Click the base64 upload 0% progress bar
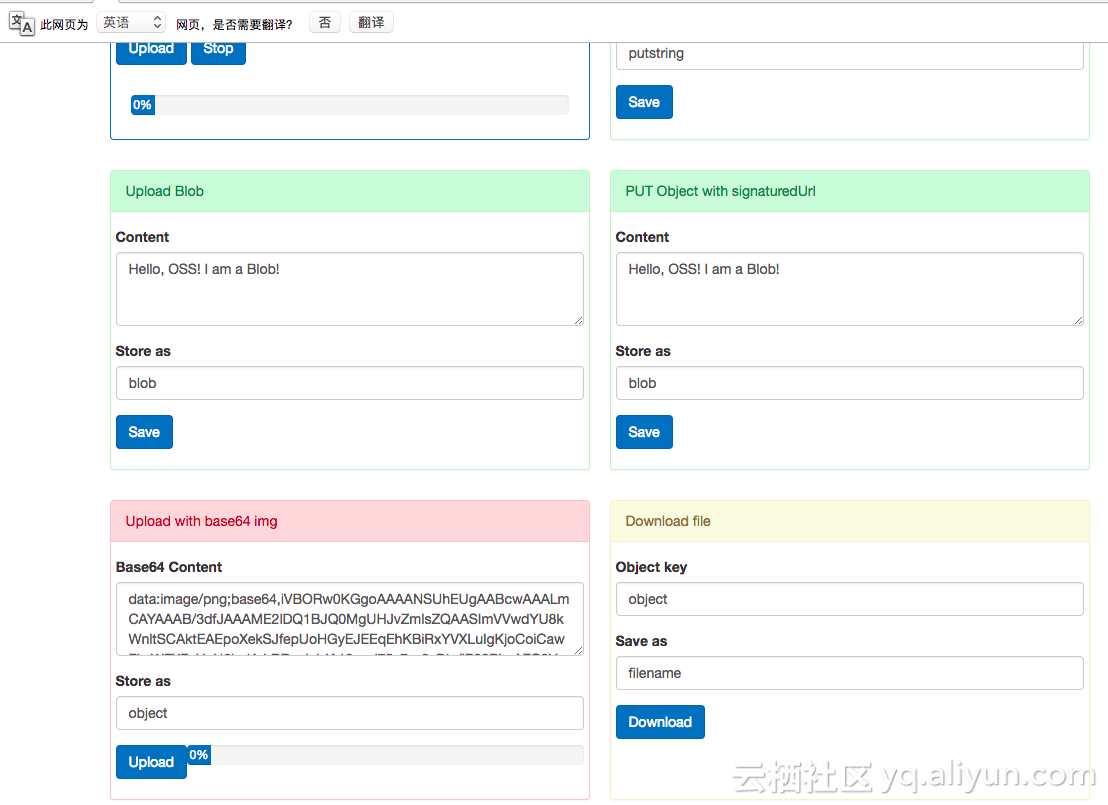The image size is (1108, 805). click(x=385, y=755)
